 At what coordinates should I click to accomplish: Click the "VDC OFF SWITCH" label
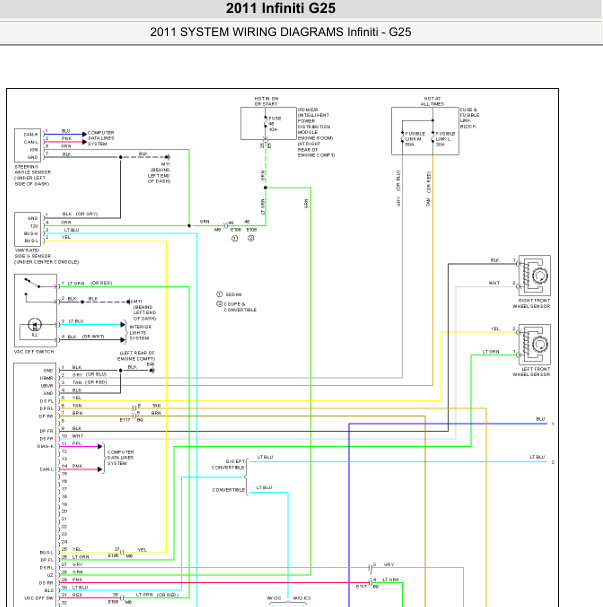34,352
